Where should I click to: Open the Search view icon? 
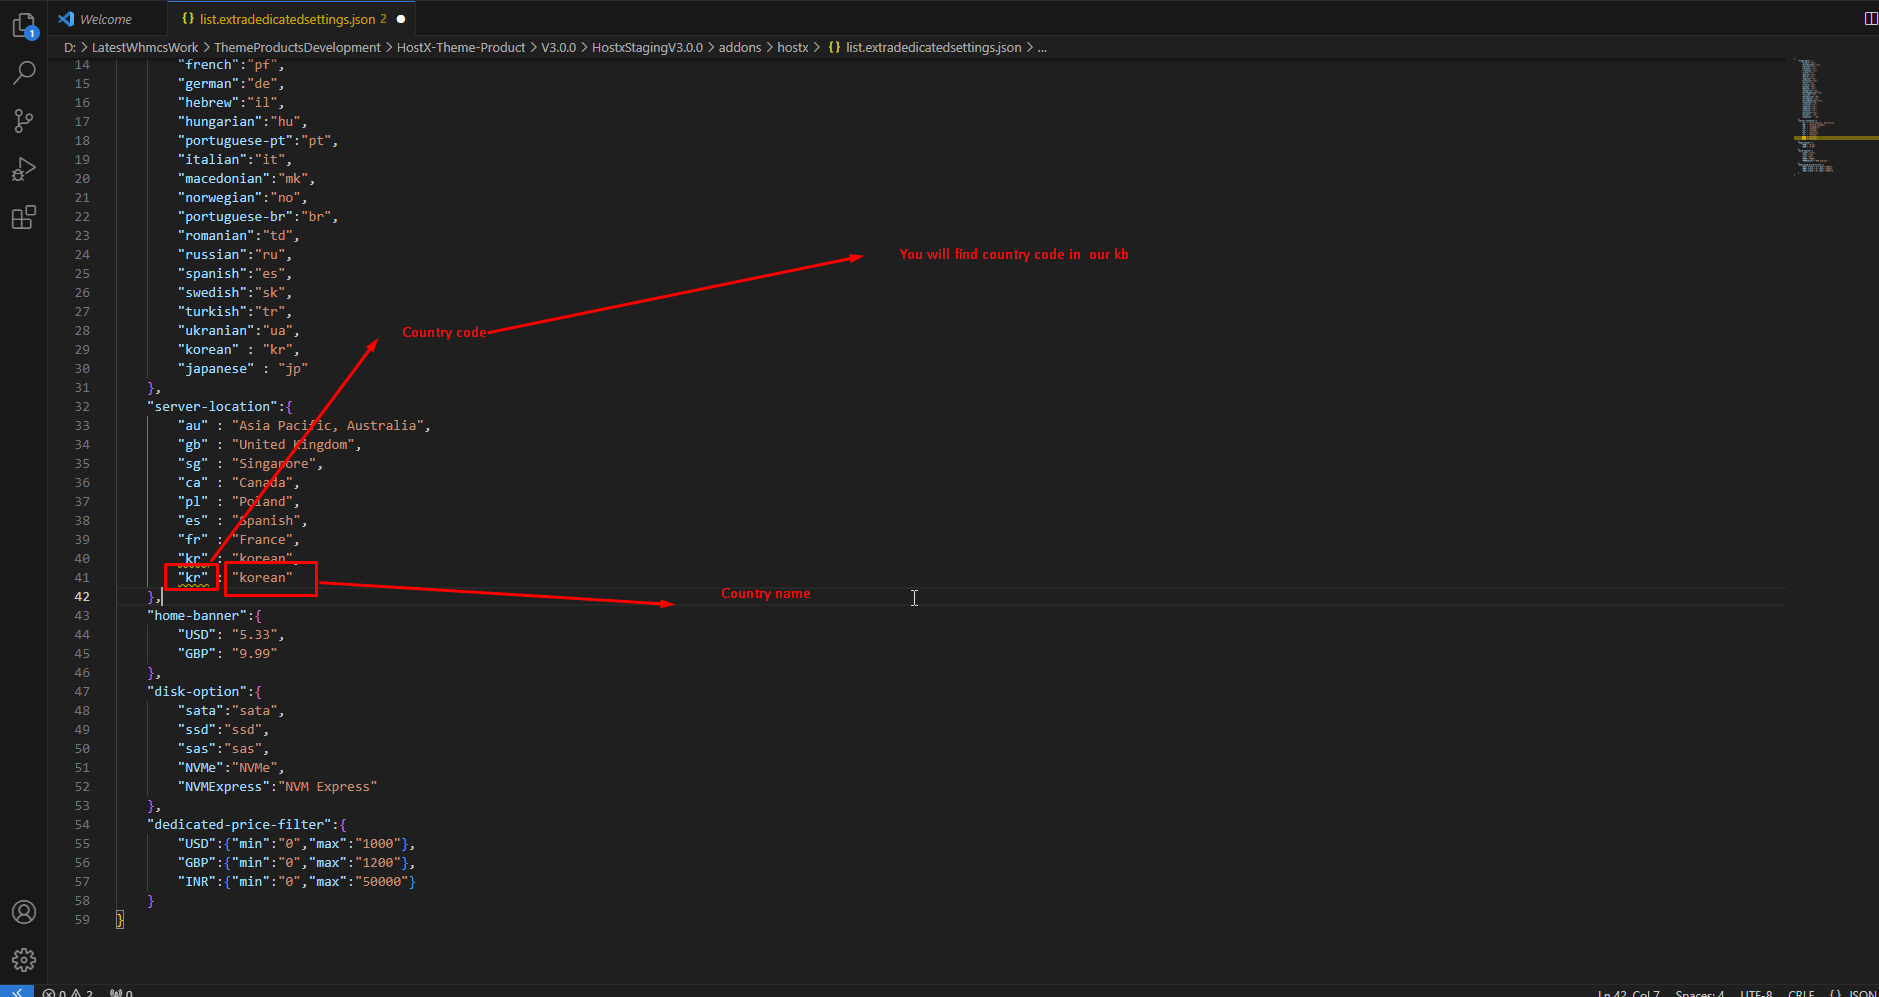click(24, 72)
